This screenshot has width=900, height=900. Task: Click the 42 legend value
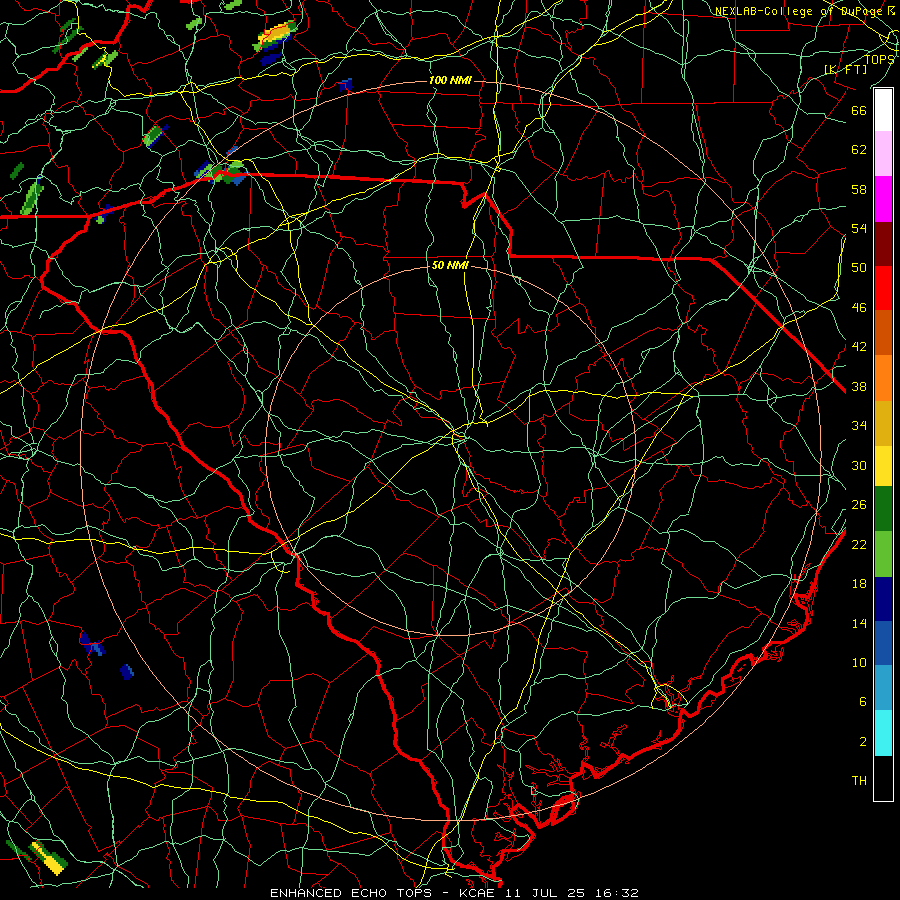pos(859,346)
